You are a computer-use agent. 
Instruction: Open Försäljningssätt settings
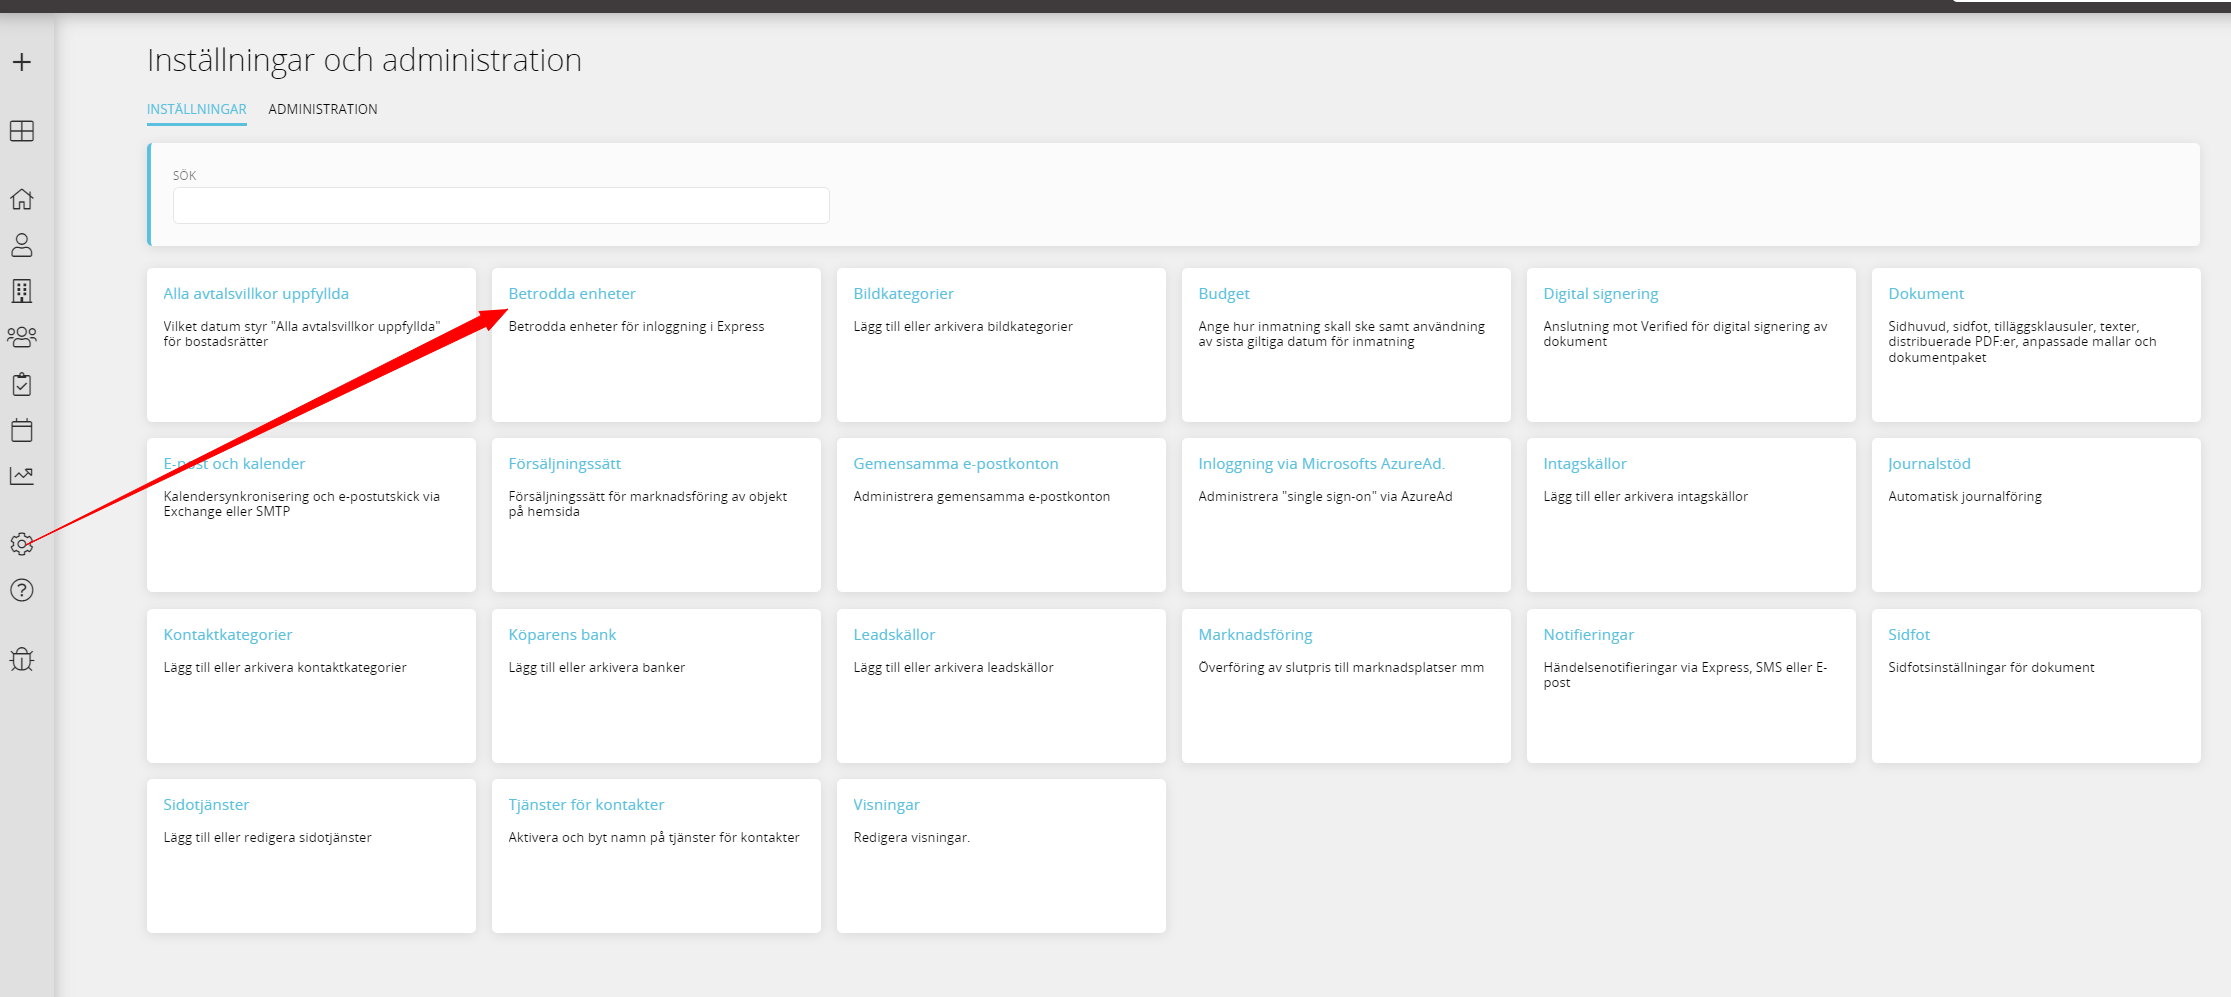(x=565, y=464)
